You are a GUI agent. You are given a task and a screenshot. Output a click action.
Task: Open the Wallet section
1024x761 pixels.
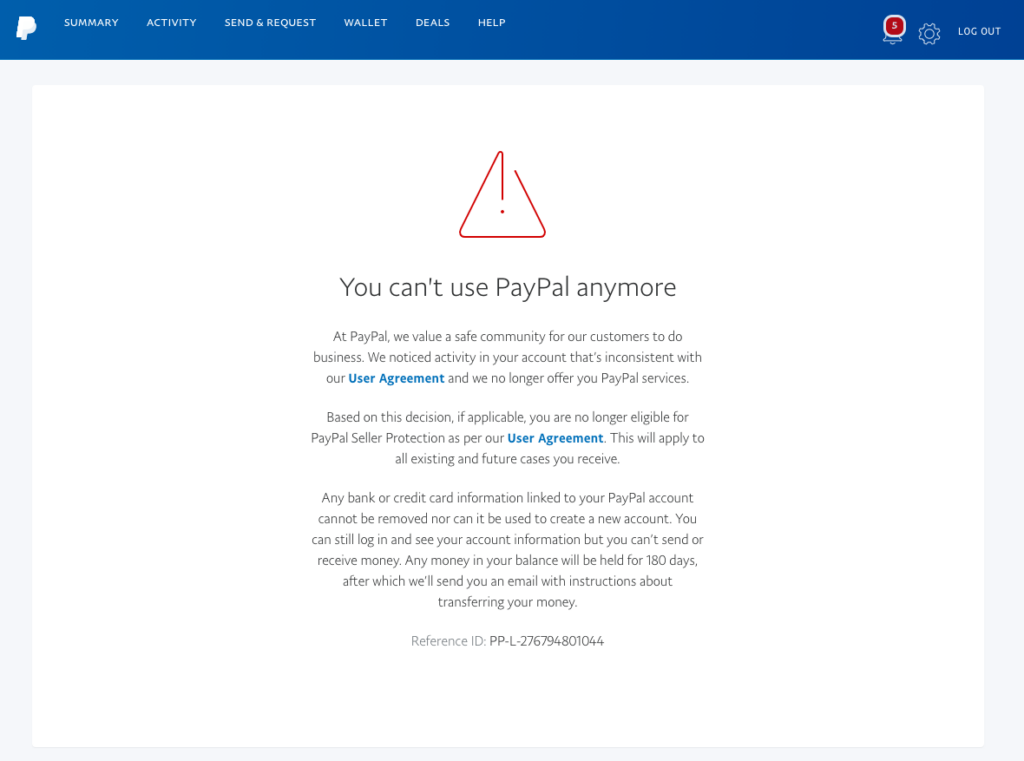(366, 23)
